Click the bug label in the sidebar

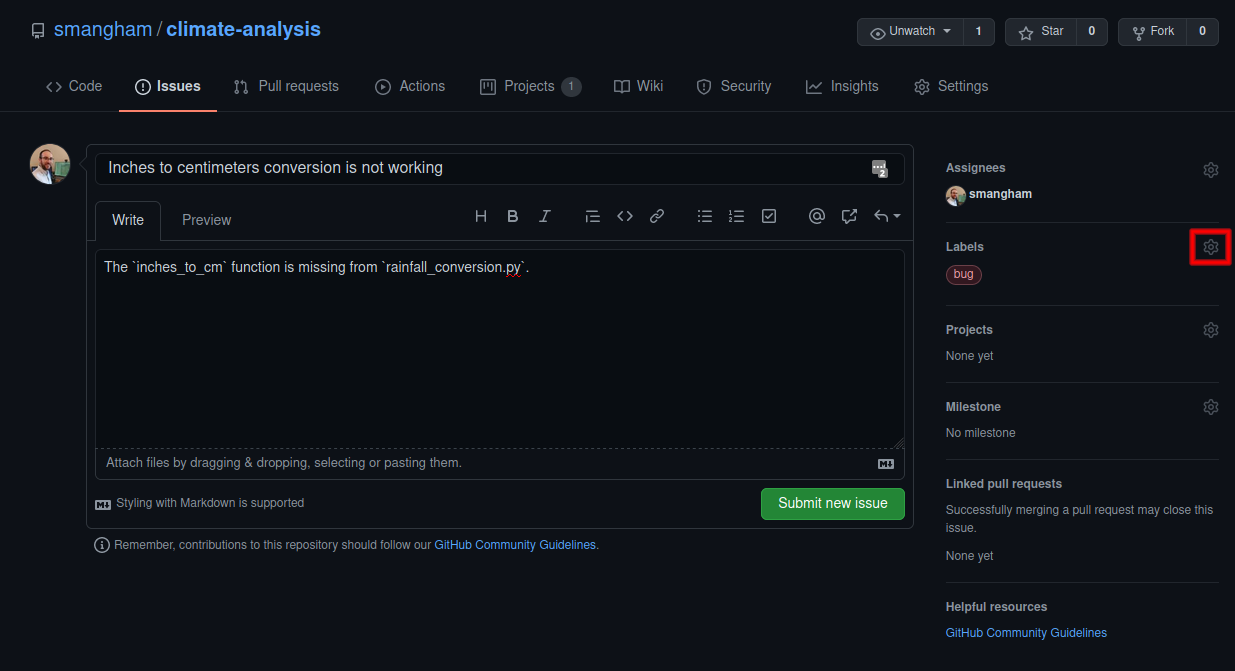point(964,274)
